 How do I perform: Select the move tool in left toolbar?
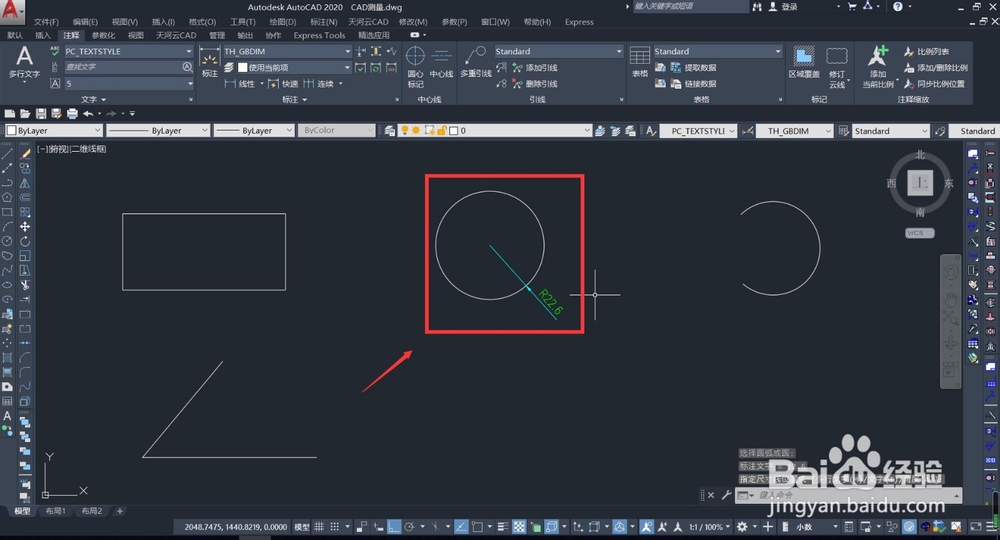[x=25, y=226]
